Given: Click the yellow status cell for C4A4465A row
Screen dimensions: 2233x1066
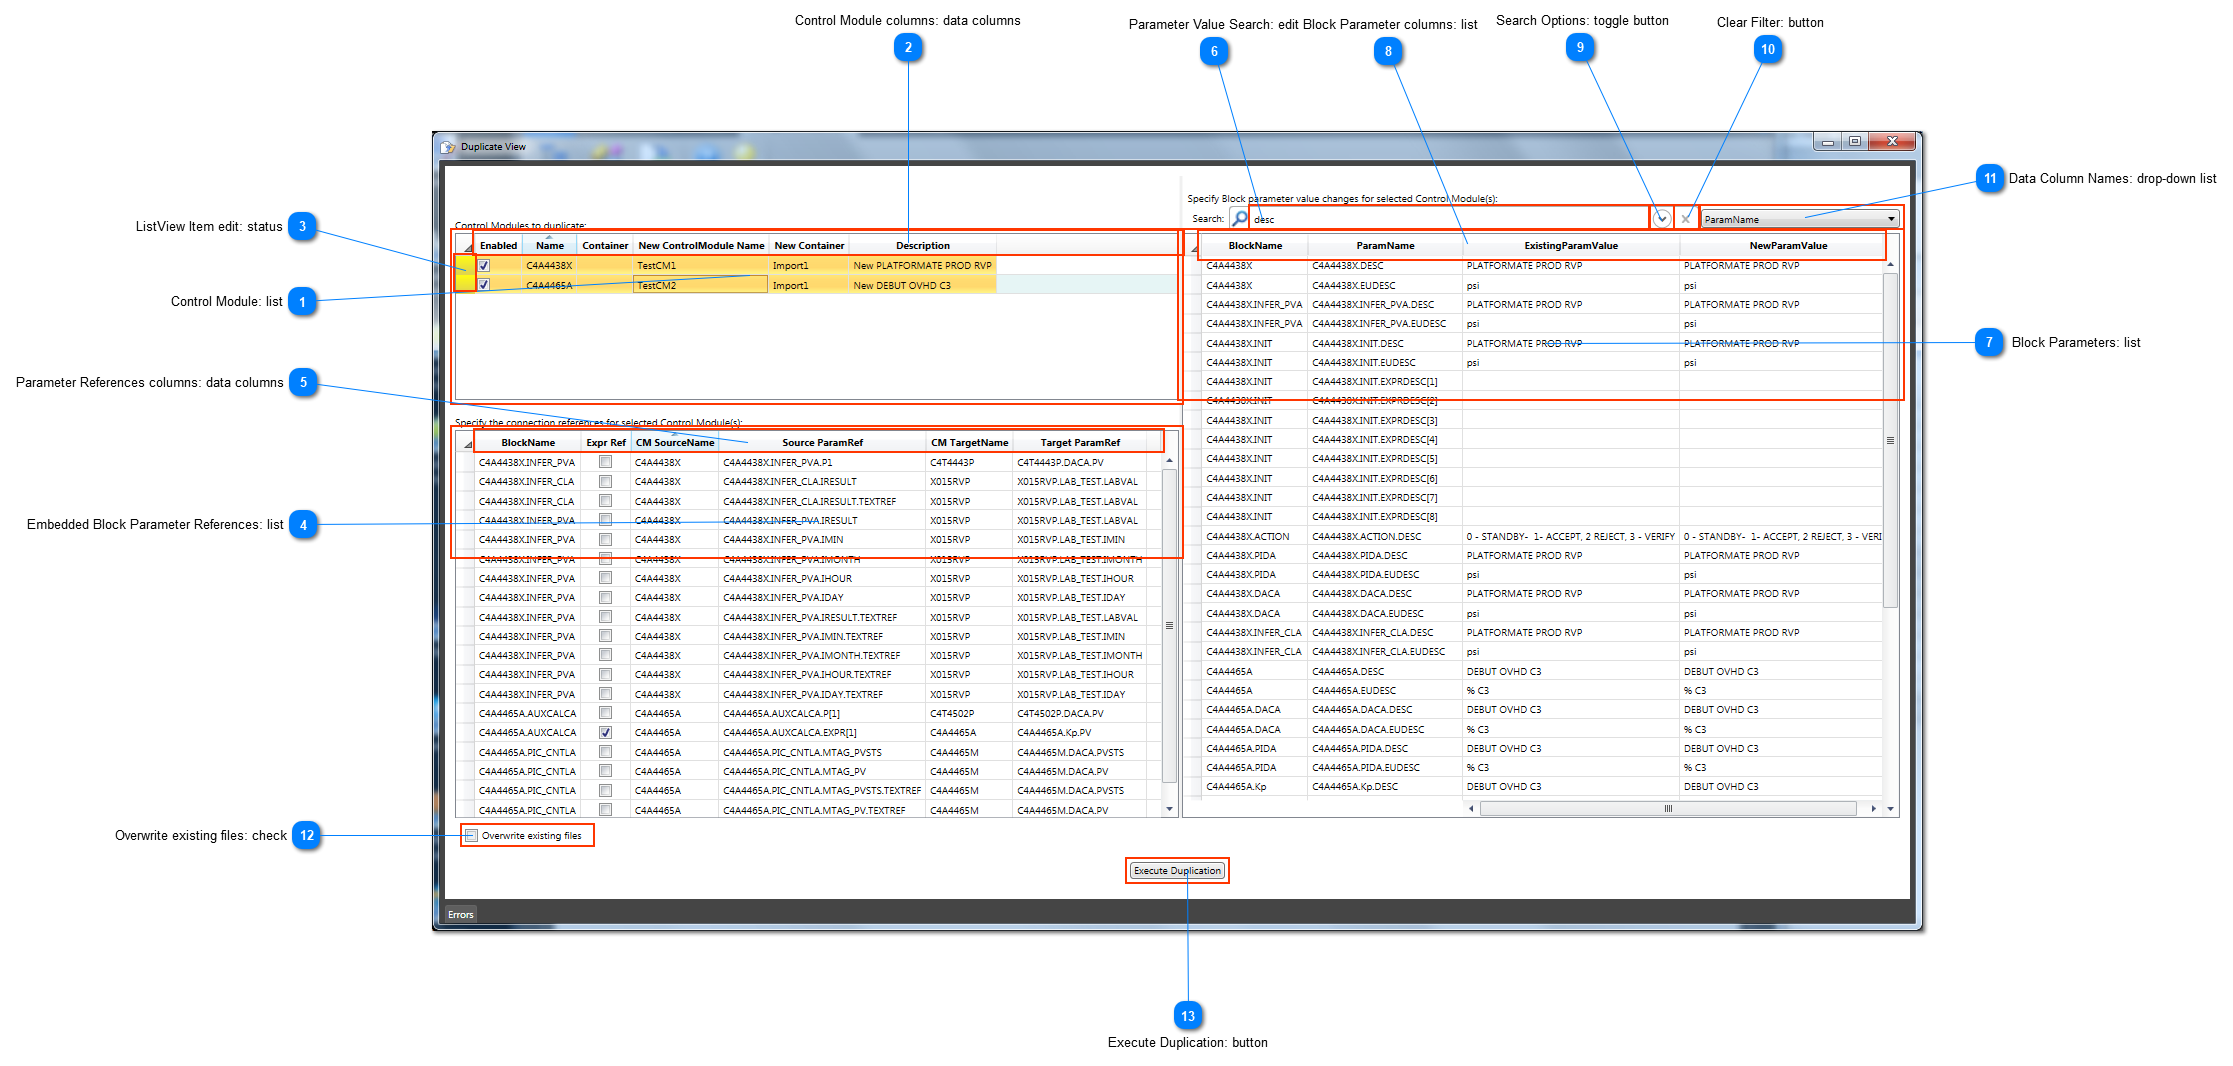Looking at the screenshot, I should pyautogui.click(x=465, y=283).
